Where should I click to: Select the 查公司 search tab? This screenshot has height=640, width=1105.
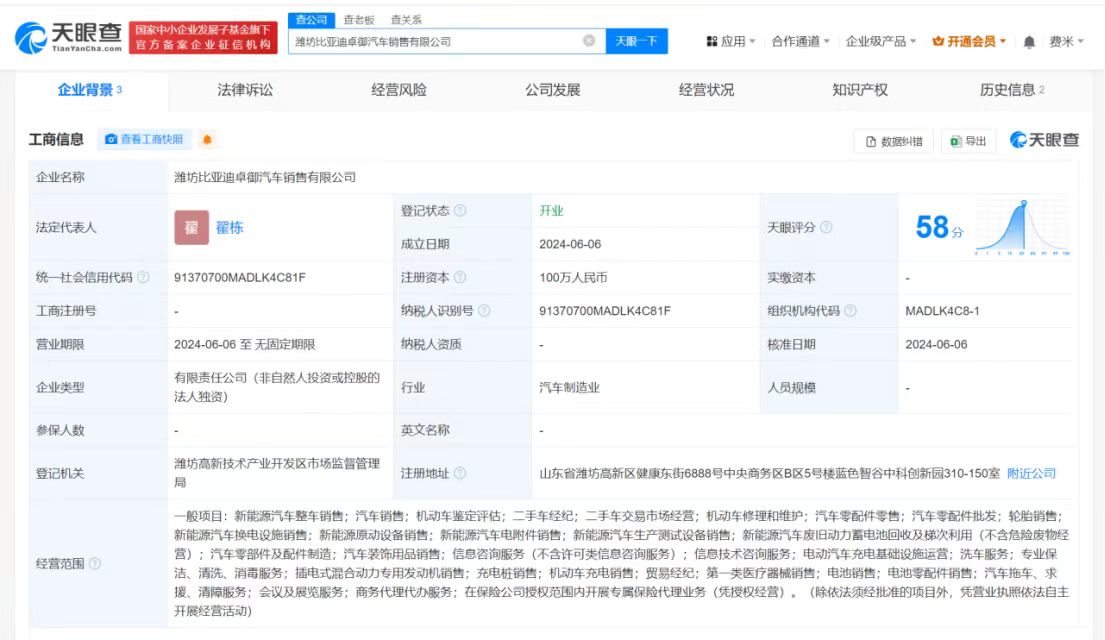click(x=311, y=20)
